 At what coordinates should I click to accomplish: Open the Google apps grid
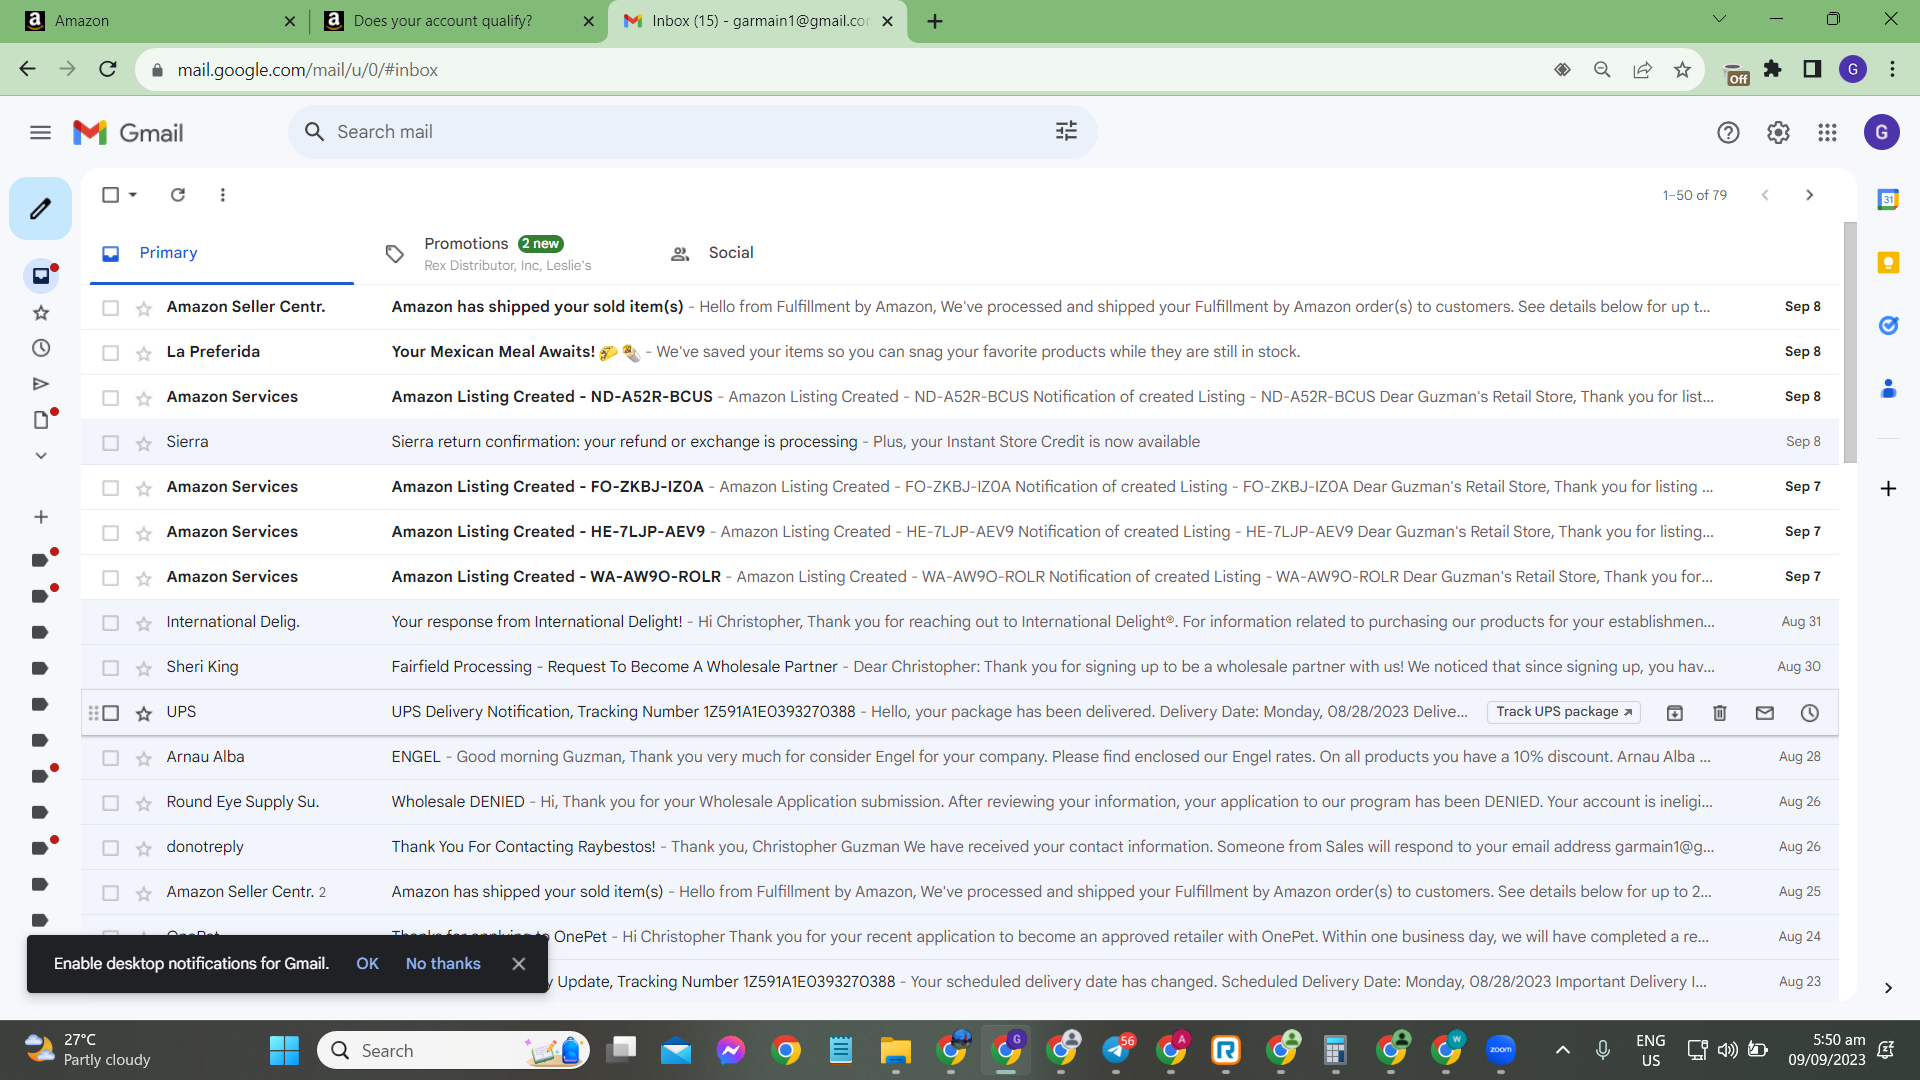(1827, 132)
